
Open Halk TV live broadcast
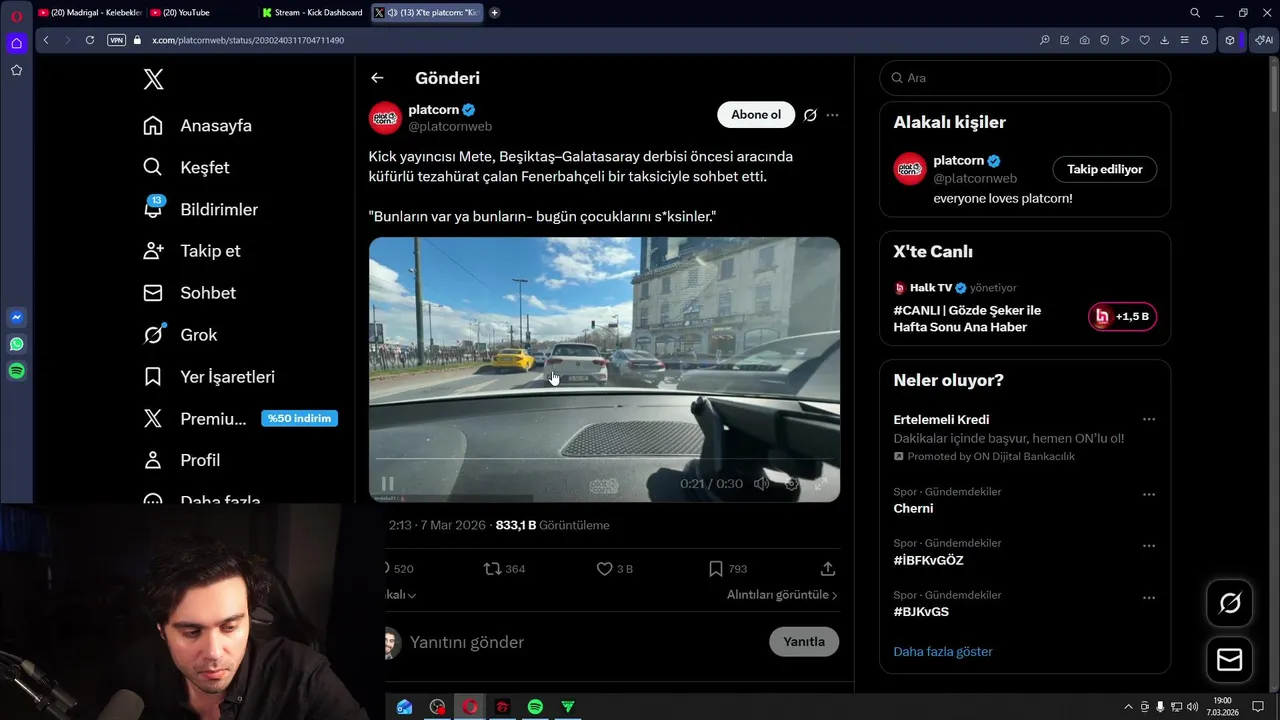(967, 318)
